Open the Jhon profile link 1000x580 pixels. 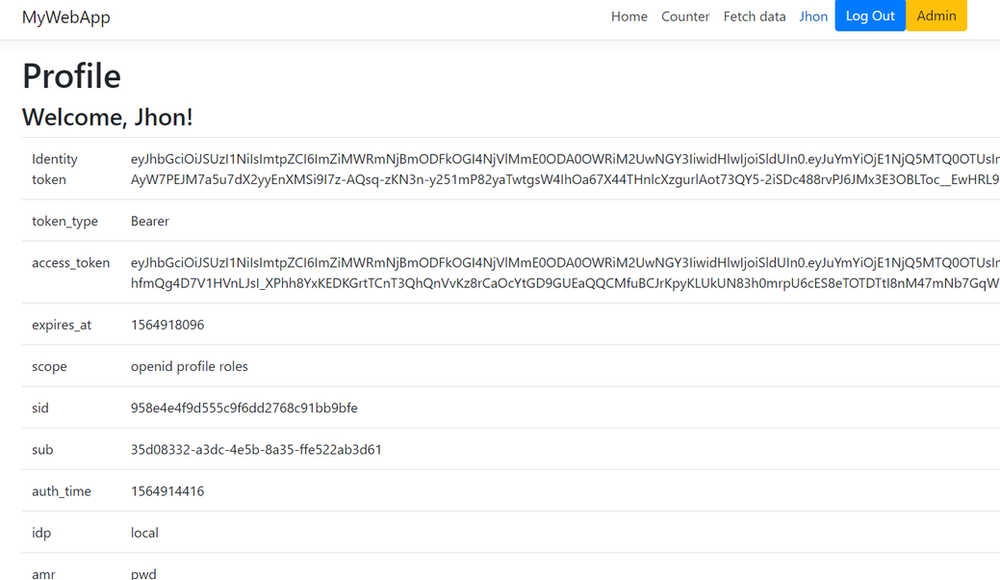tap(814, 17)
